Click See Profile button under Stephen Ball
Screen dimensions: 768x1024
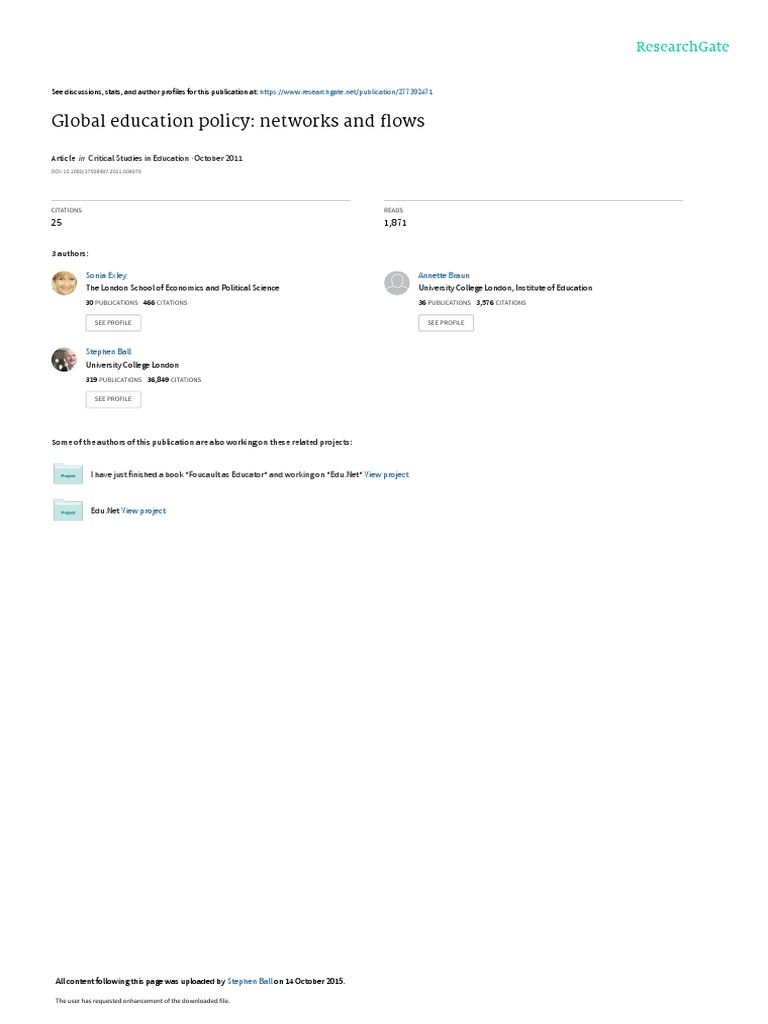113,399
